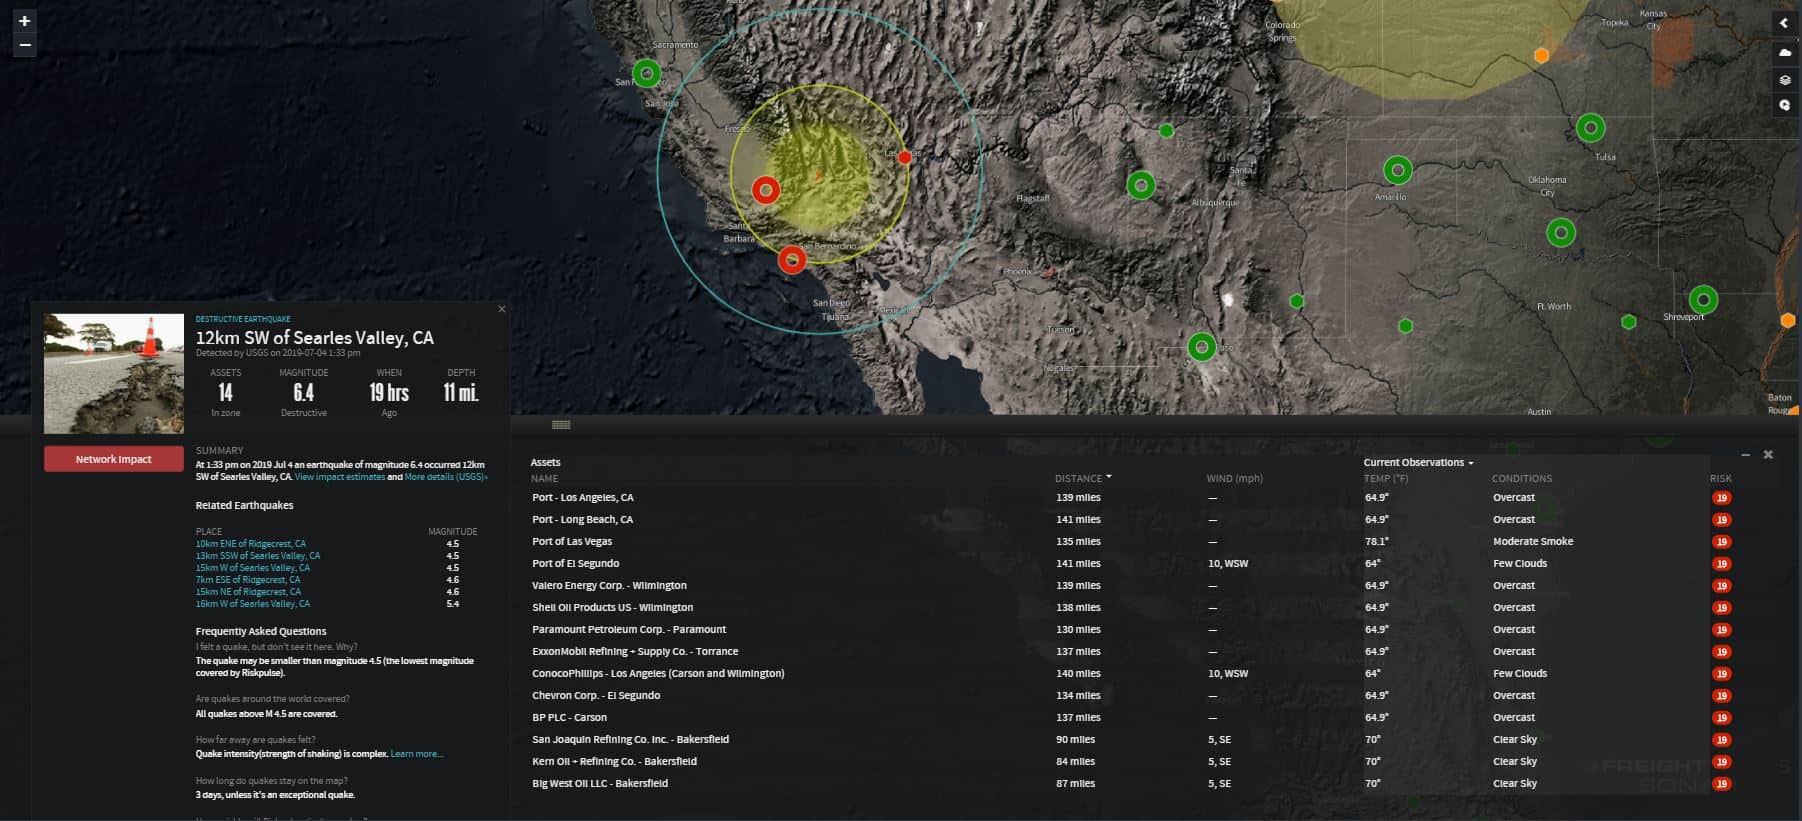
Task: Close the Assets table panel
Action: coord(1768,455)
